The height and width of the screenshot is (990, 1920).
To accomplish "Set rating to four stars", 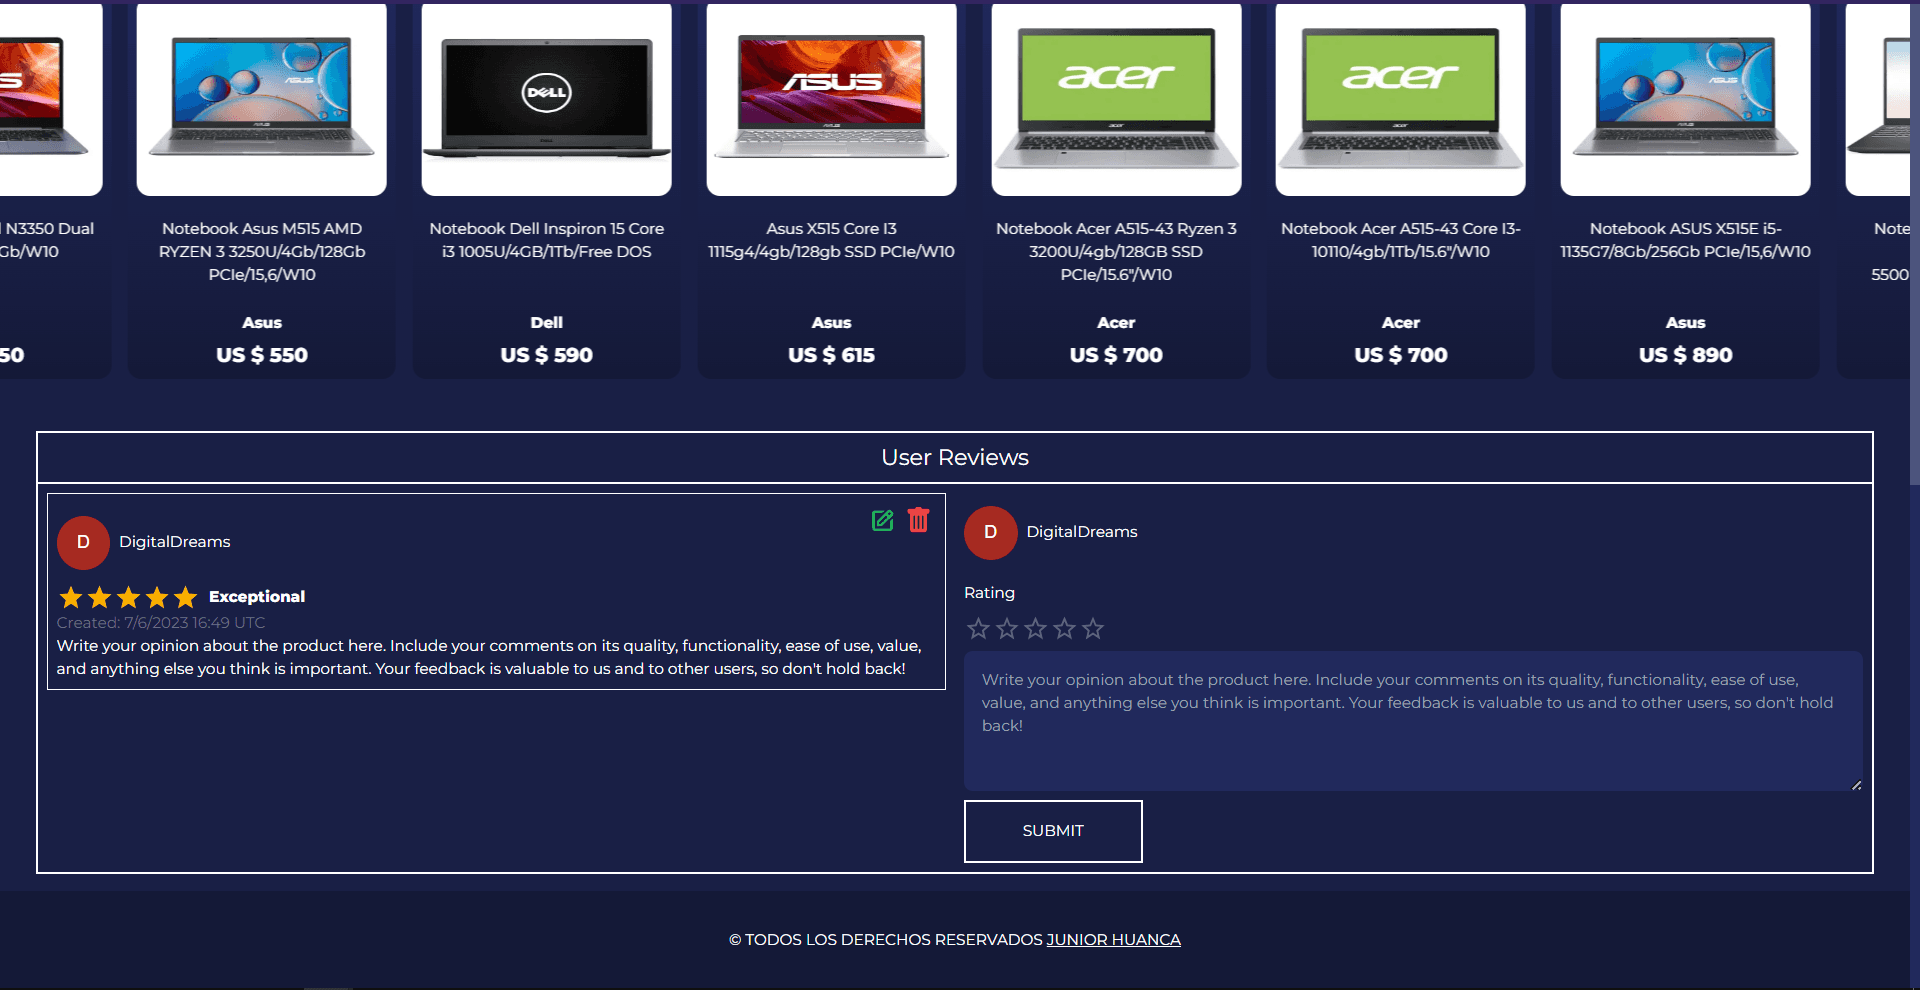I will (1064, 629).
